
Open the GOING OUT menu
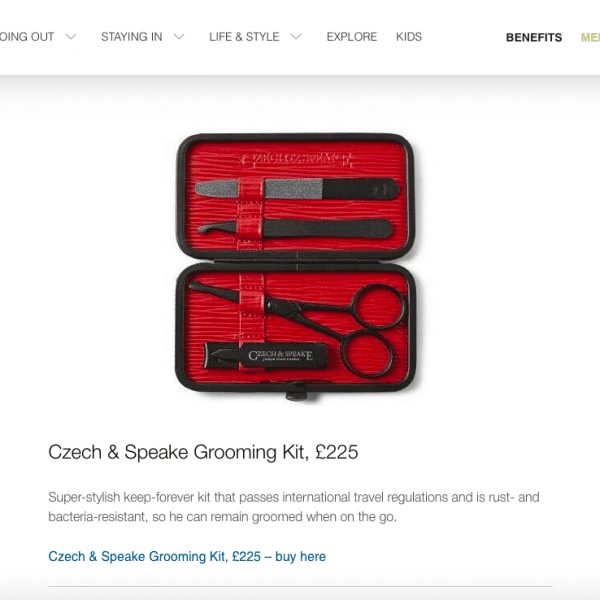click(x=27, y=37)
